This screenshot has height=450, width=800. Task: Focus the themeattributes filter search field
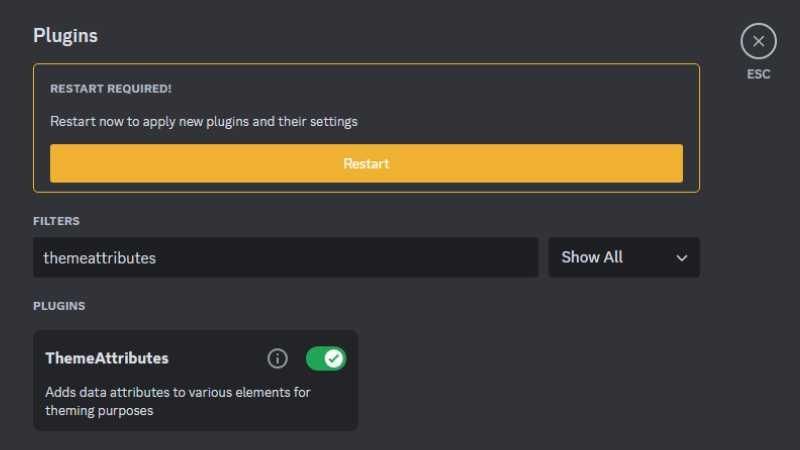[x=285, y=257]
